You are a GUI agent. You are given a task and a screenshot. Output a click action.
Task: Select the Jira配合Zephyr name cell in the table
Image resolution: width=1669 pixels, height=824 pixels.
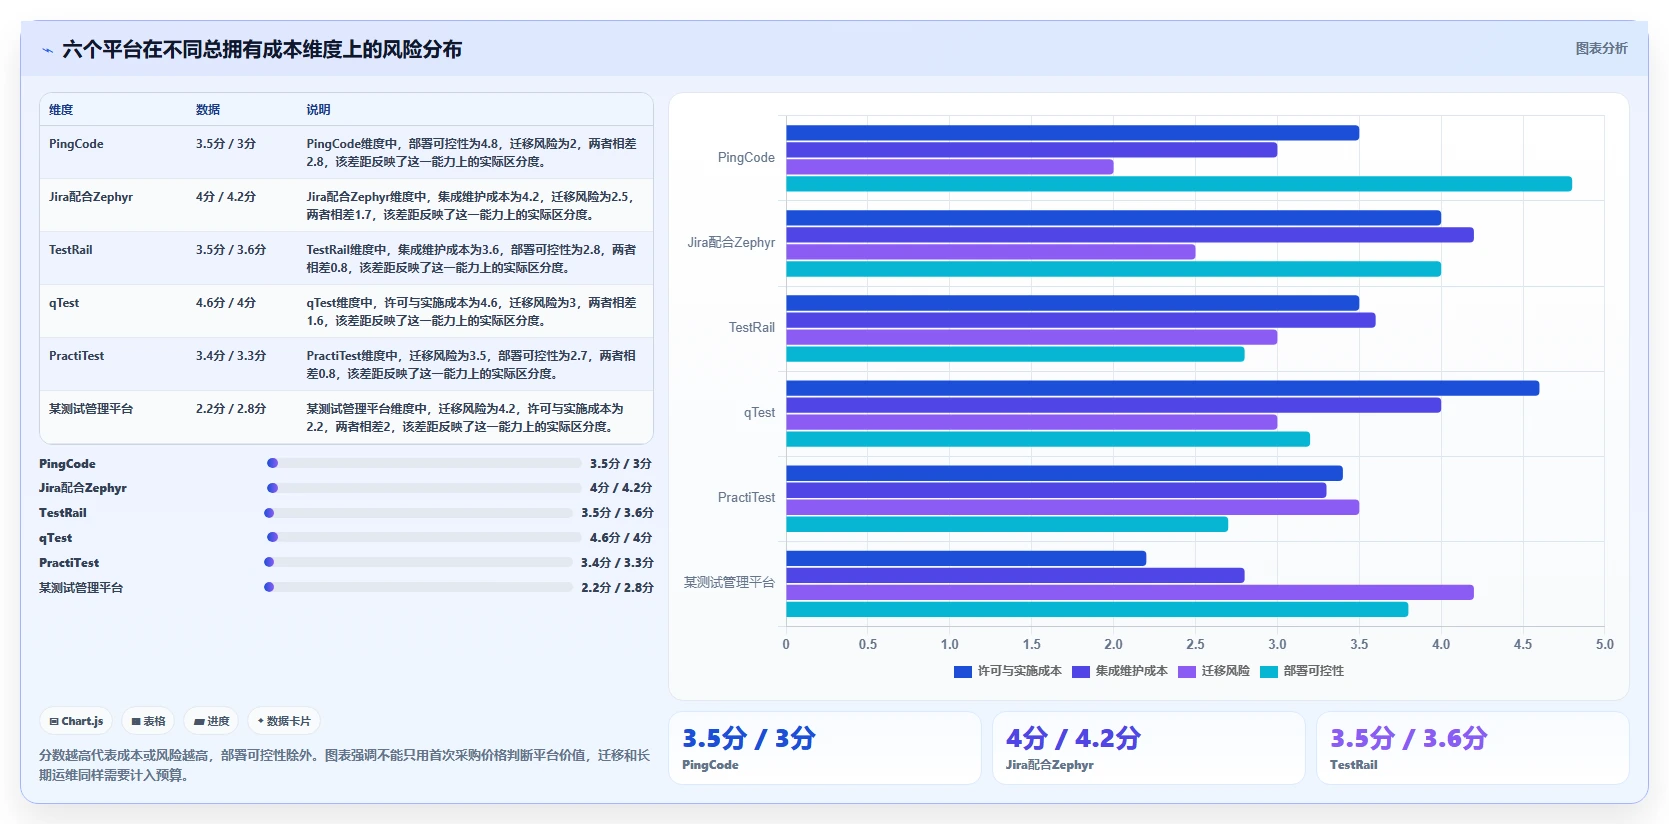(x=91, y=197)
